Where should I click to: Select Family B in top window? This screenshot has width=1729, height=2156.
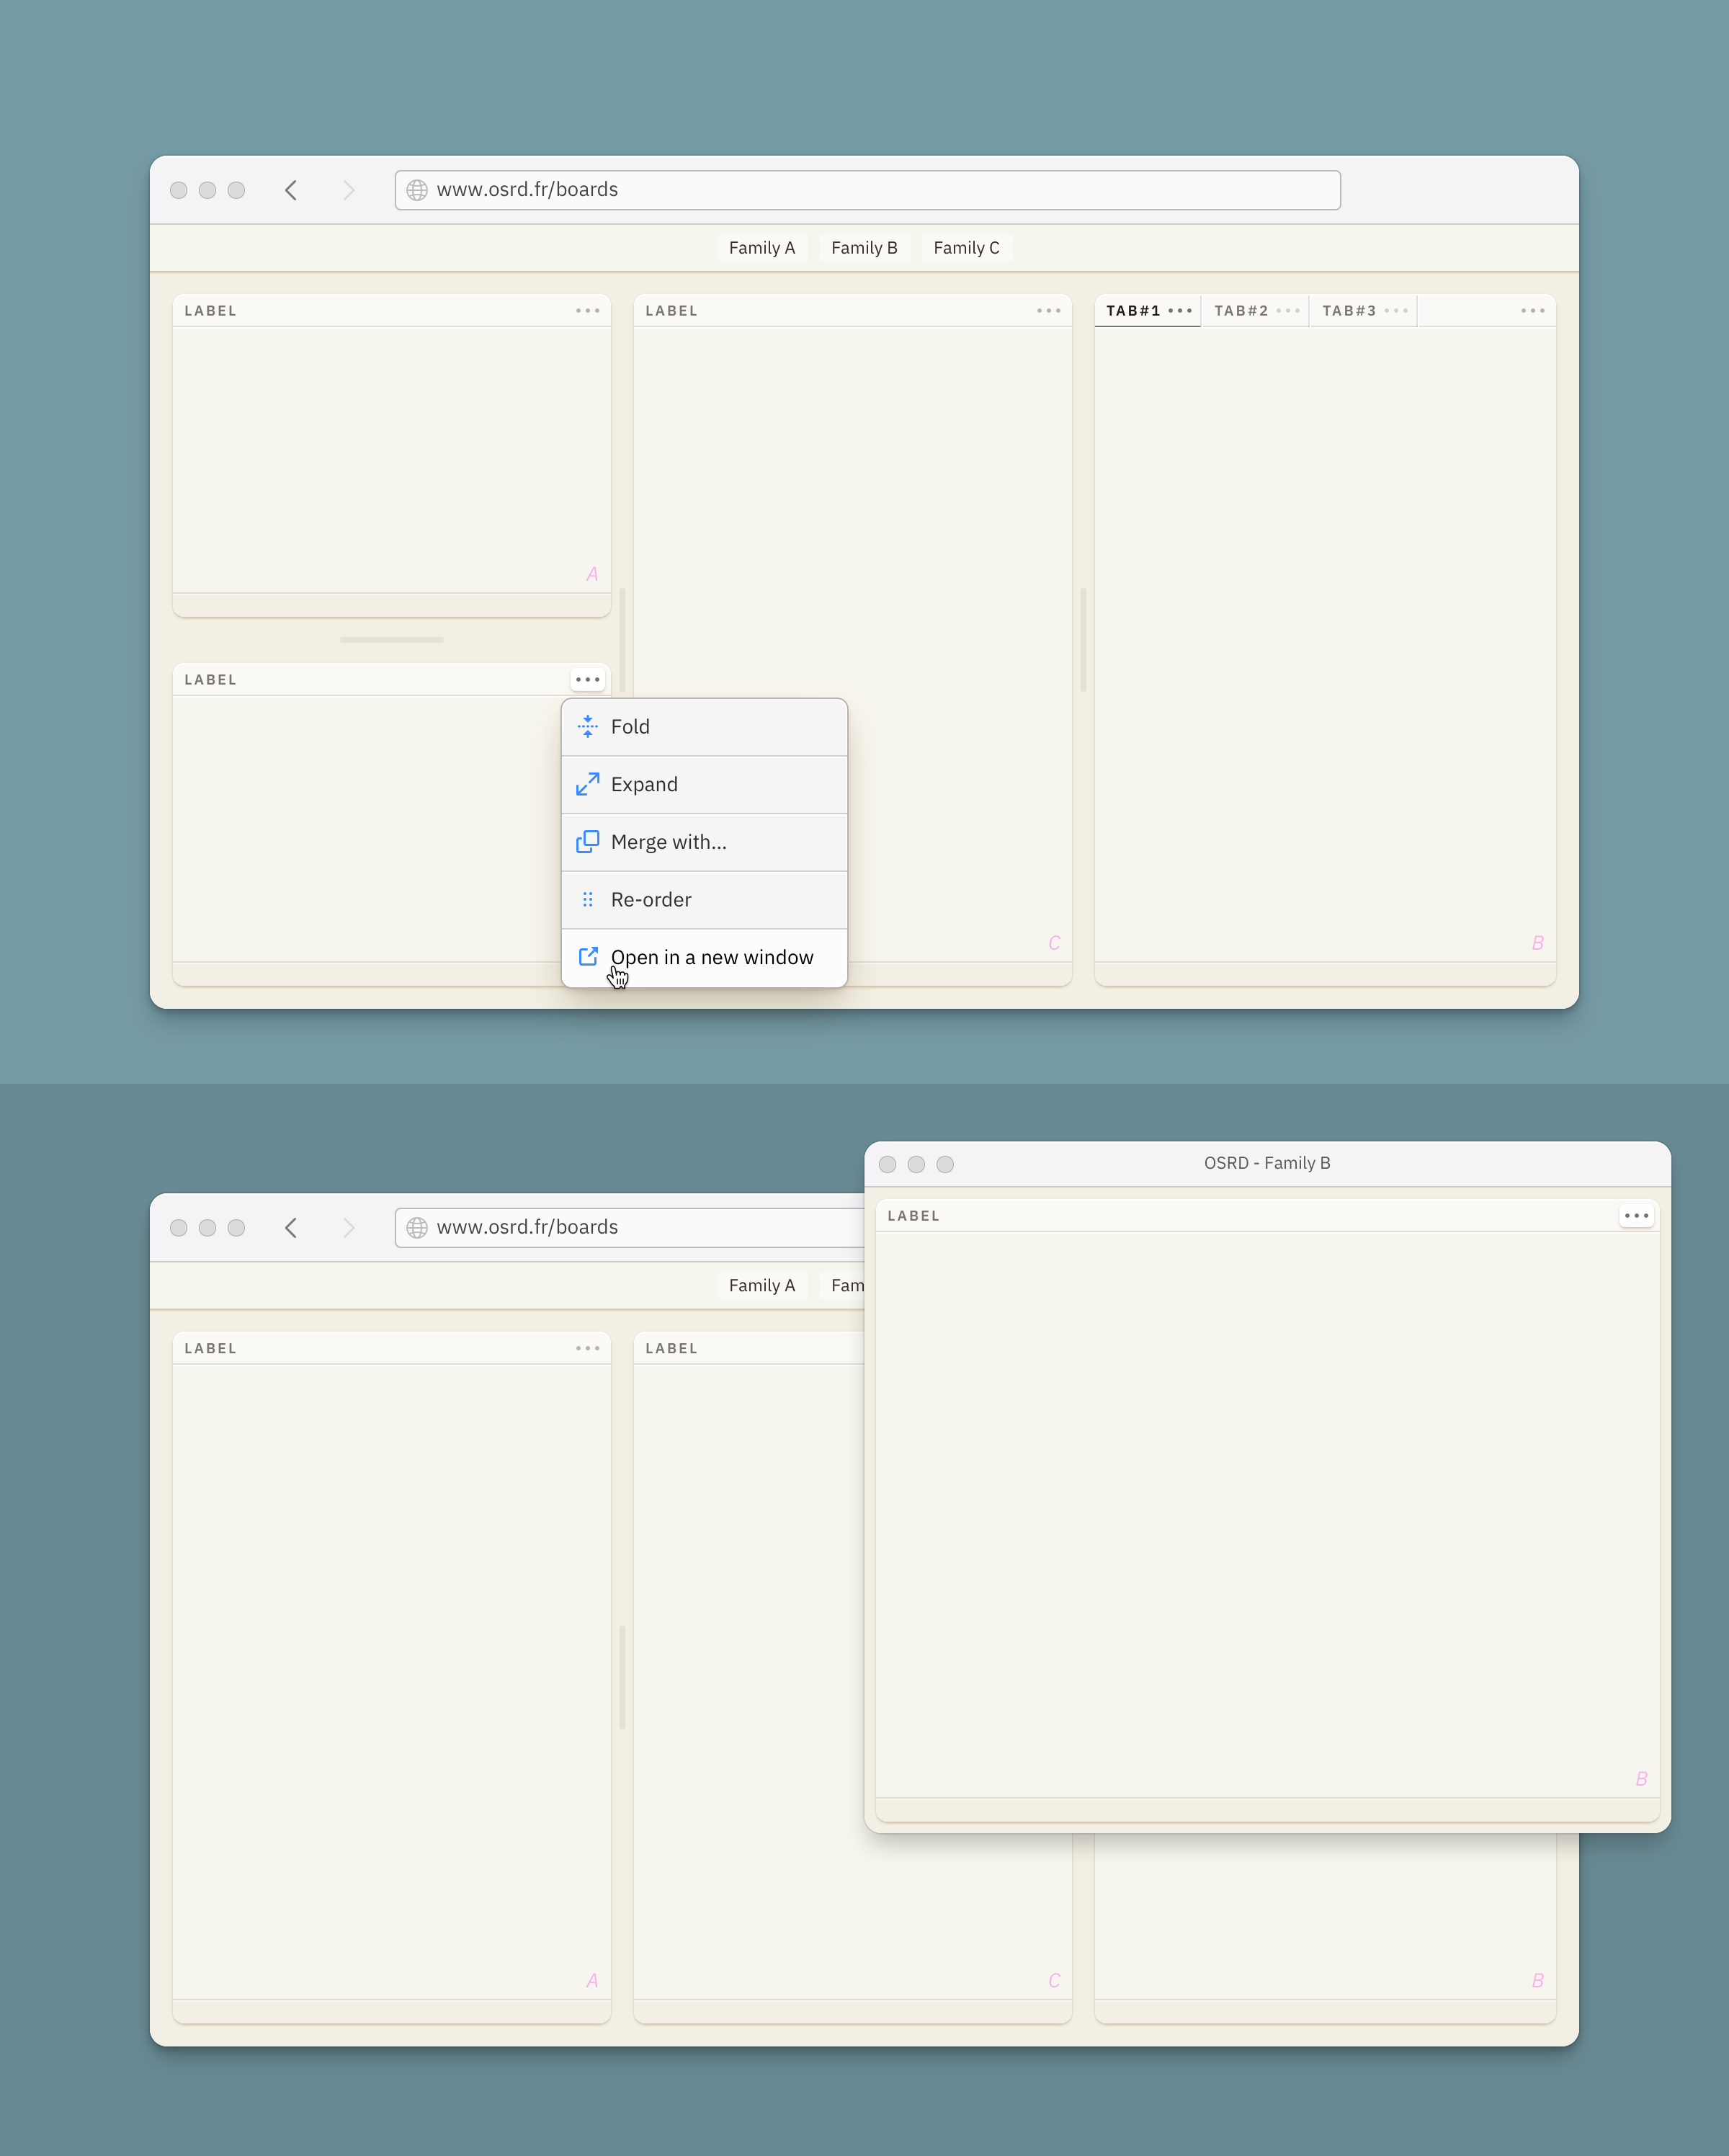pyautogui.click(x=864, y=248)
